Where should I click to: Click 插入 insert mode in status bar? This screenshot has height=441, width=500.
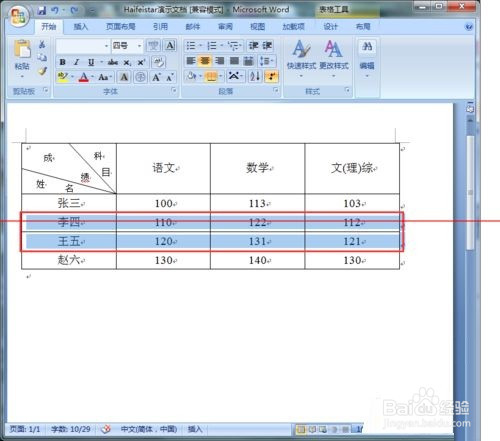(195, 429)
